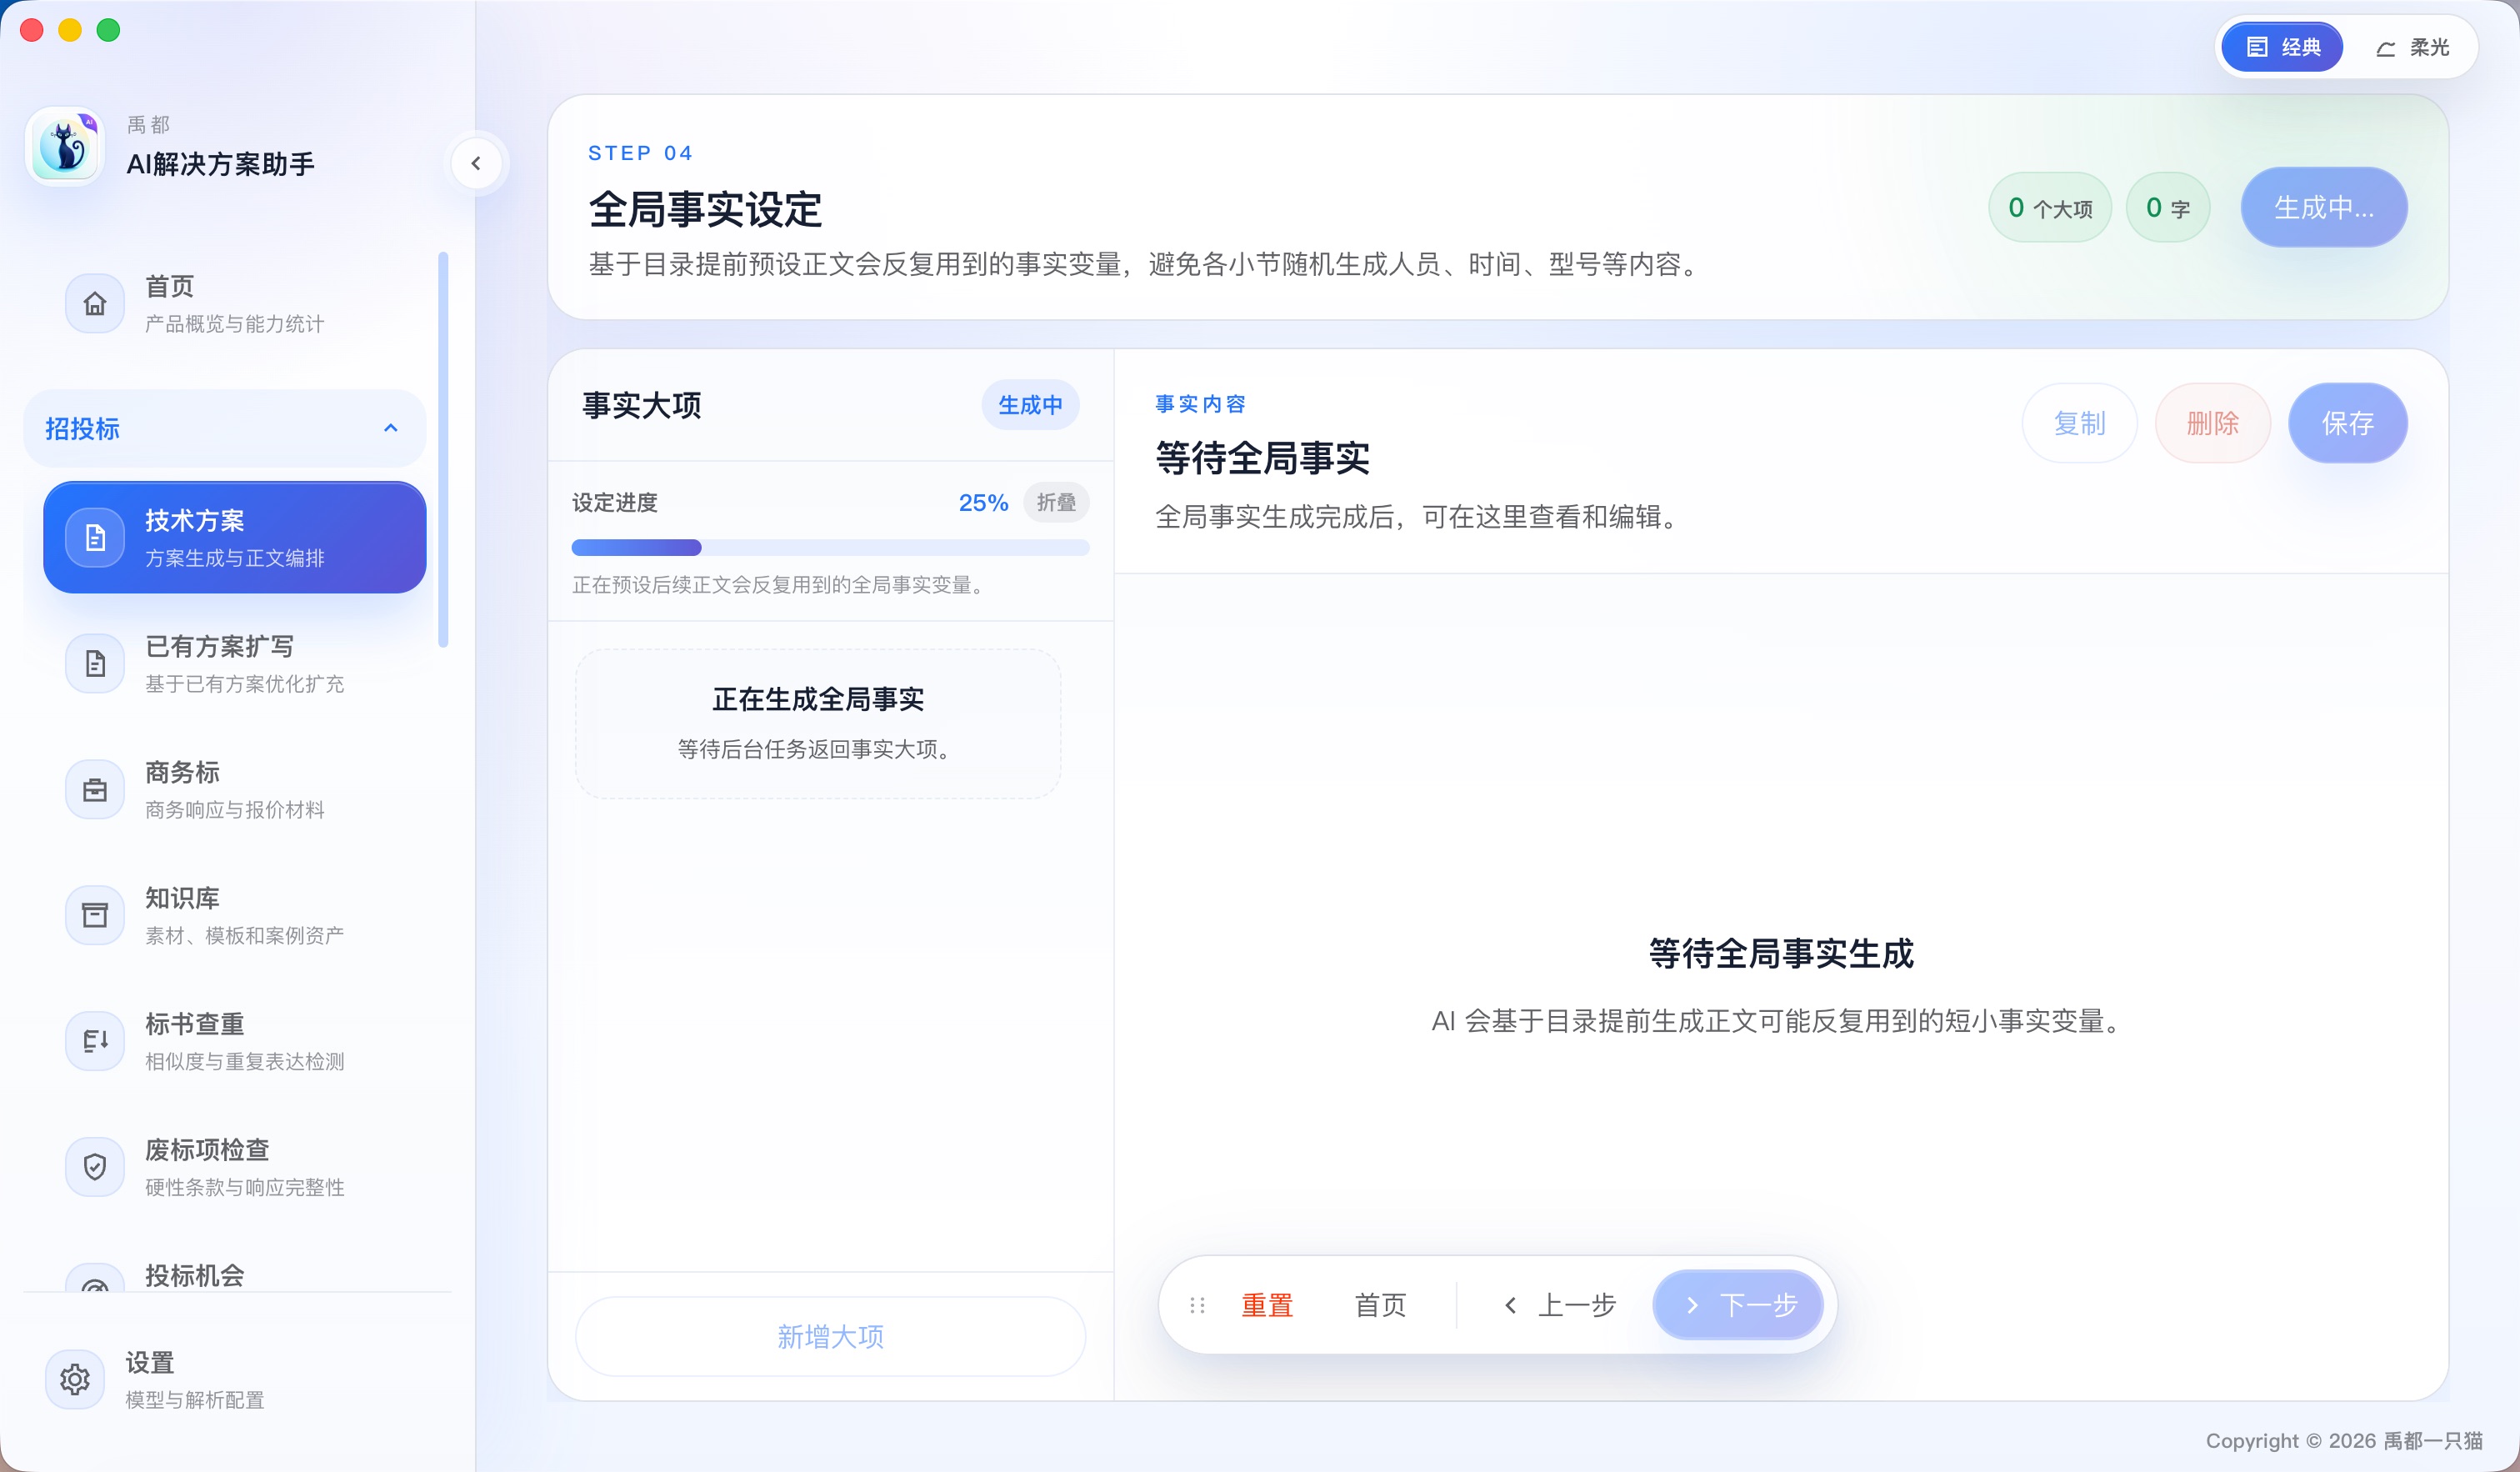Viewport: 2520px width, 1472px height.
Task: Click the shield icon beside 废标项检查
Action: click(95, 1167)
